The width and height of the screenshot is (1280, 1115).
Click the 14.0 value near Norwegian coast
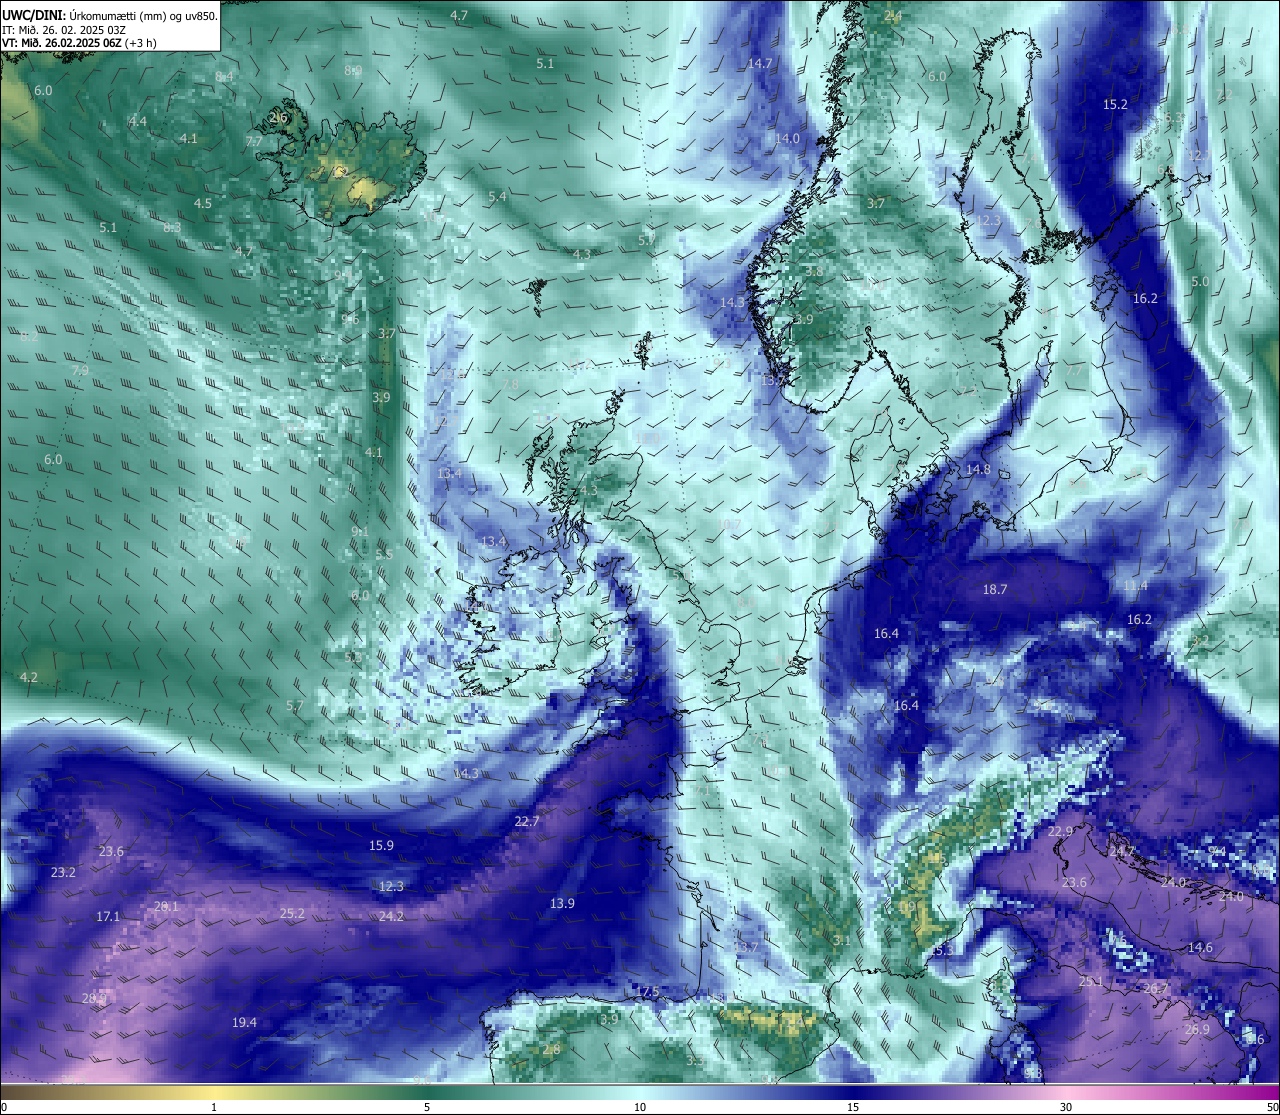tap(788, 139)
